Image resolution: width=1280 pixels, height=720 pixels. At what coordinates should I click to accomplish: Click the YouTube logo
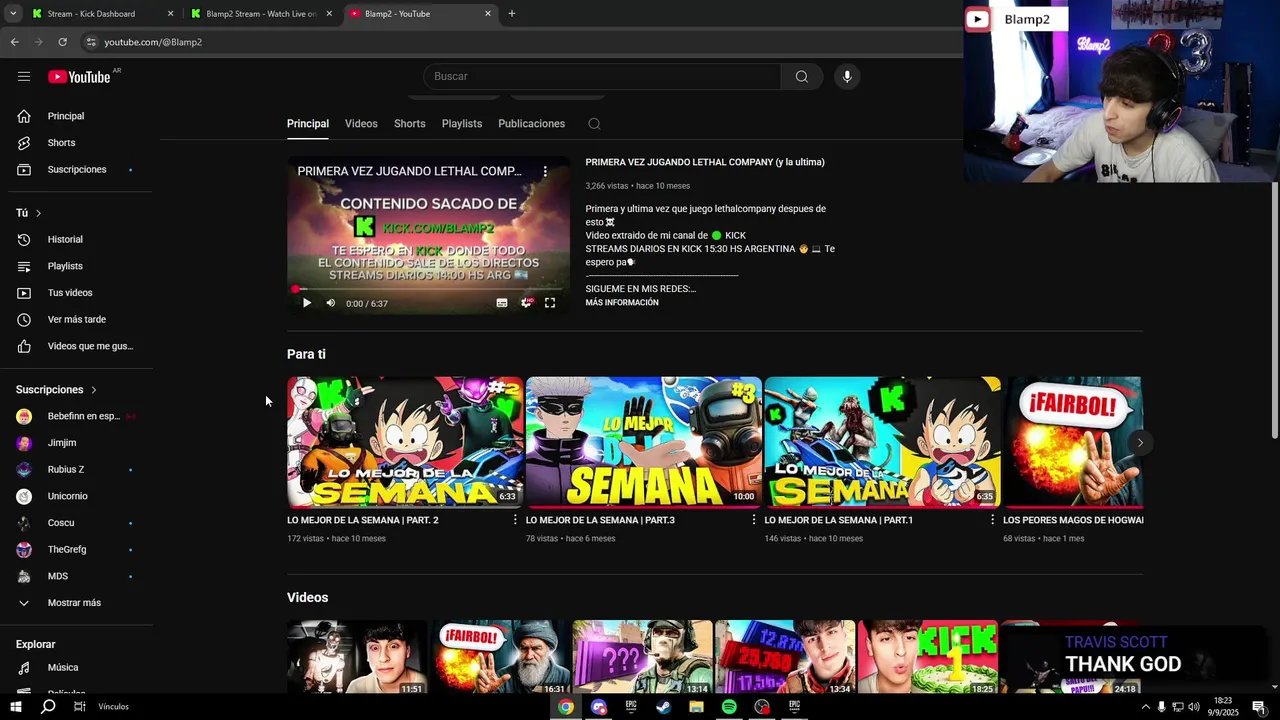79,77
